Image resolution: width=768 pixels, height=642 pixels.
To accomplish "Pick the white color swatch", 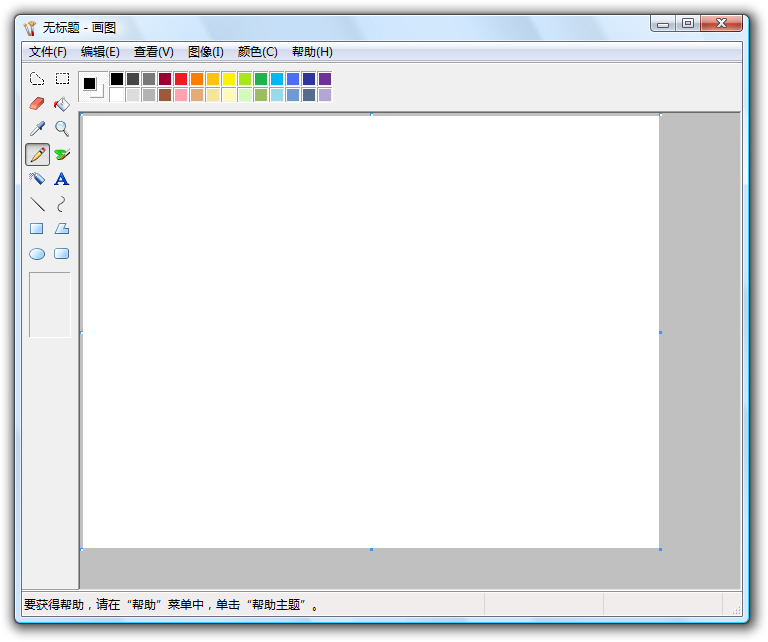I will 117,95.
